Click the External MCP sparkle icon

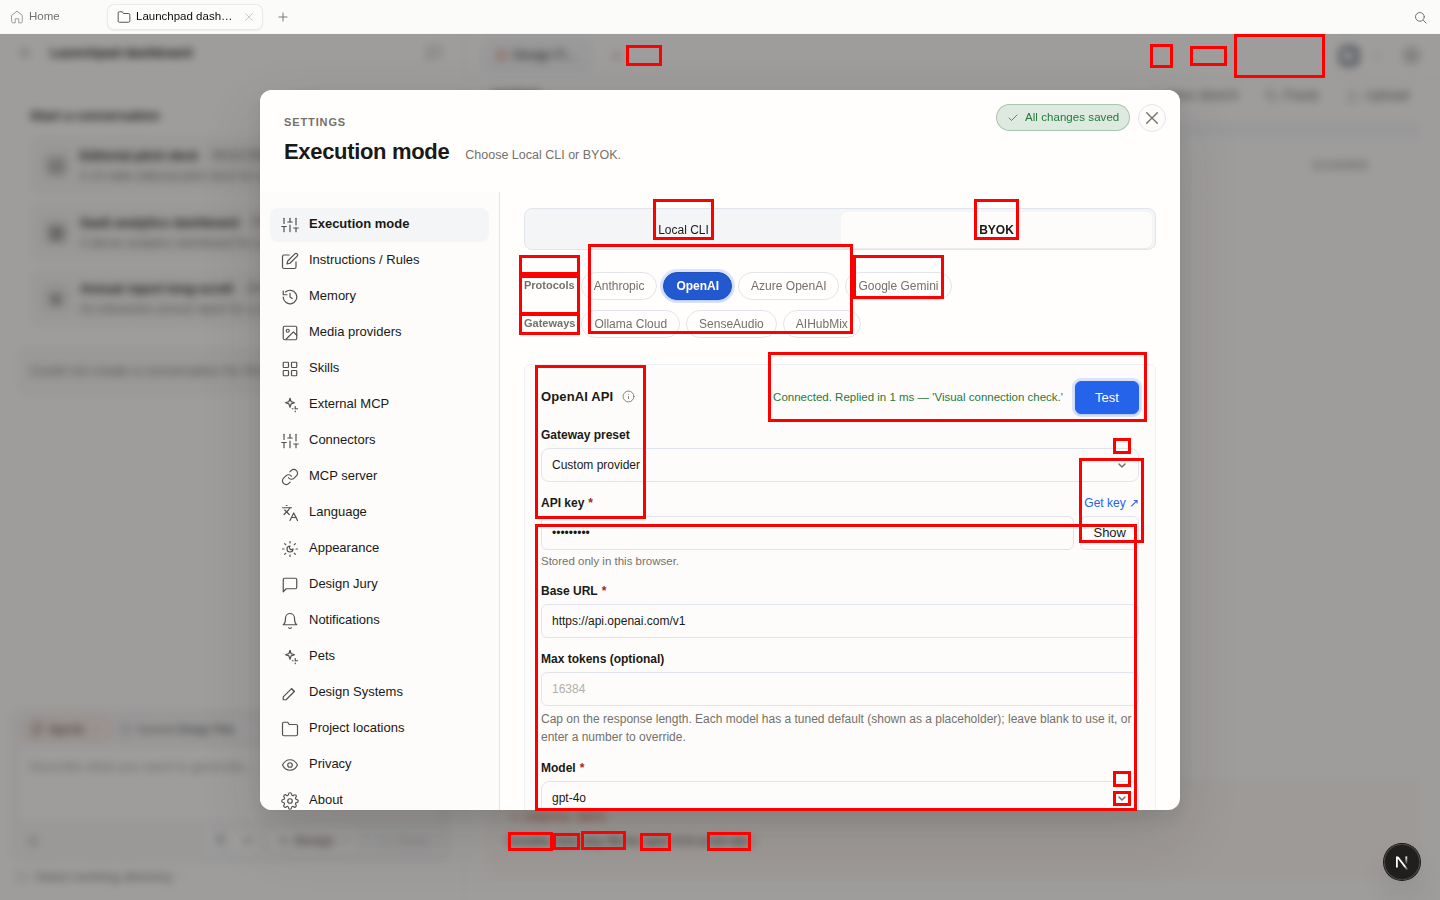[x=290, y=405]
